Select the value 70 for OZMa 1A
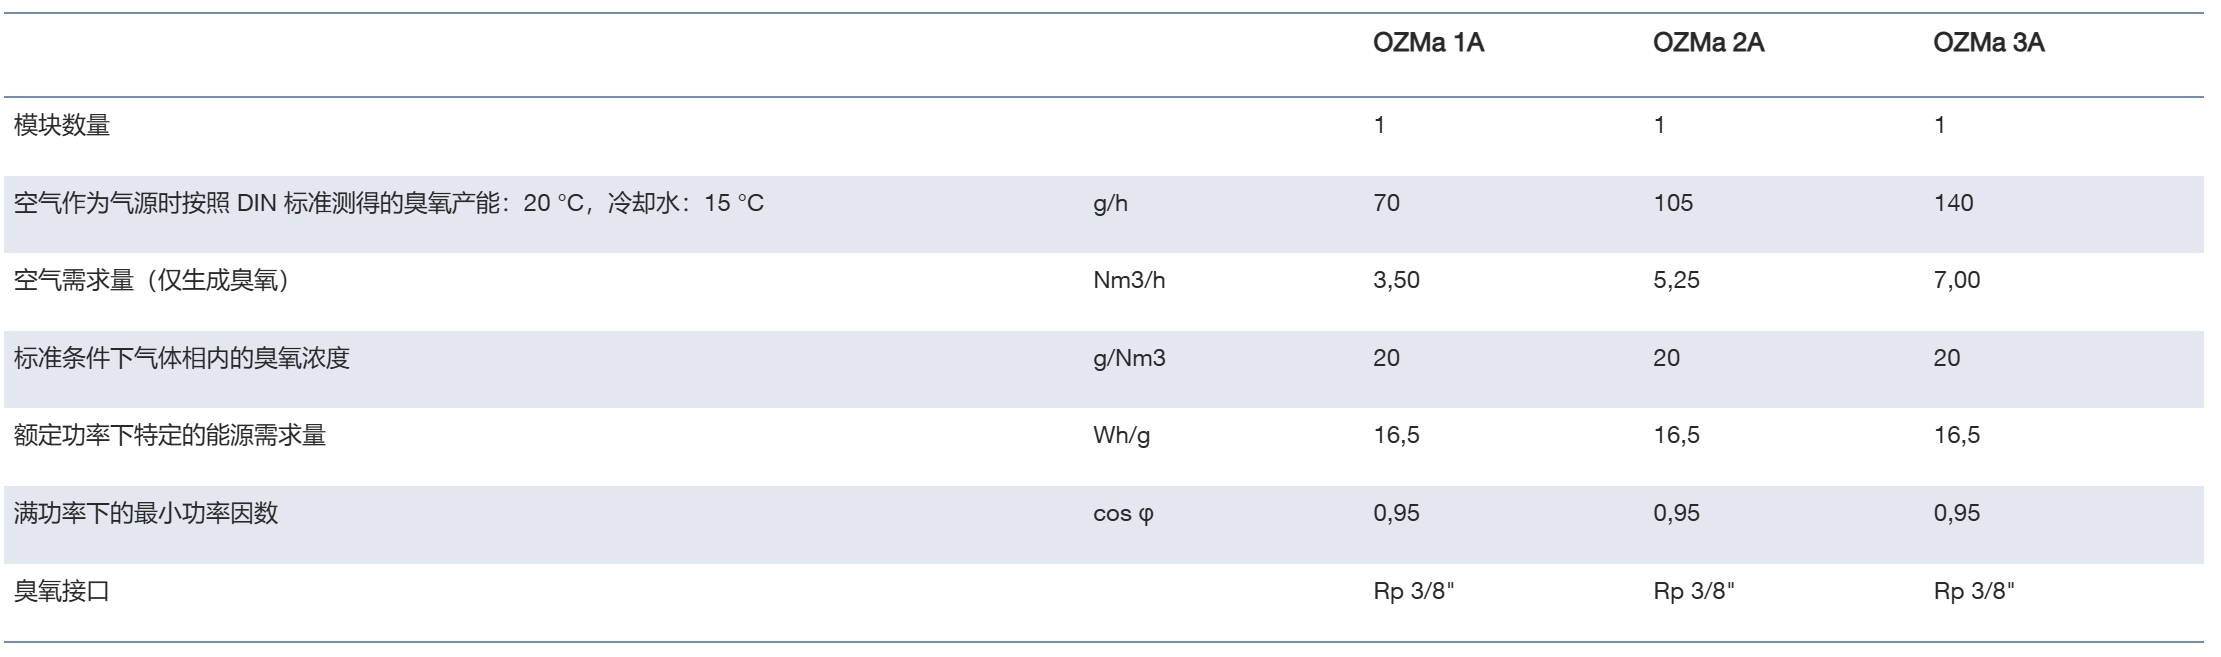 click(x=1386, y=203)
